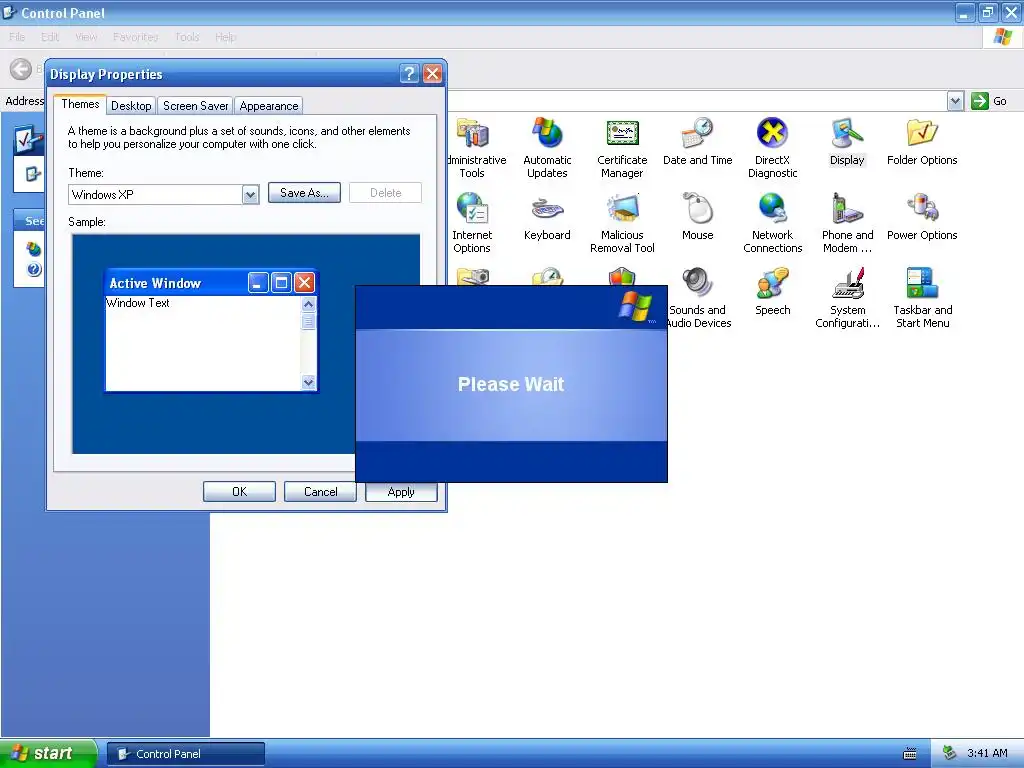Click sample window scrollbar up arrow
The image size is (1024, 768).
coord(308,304)
